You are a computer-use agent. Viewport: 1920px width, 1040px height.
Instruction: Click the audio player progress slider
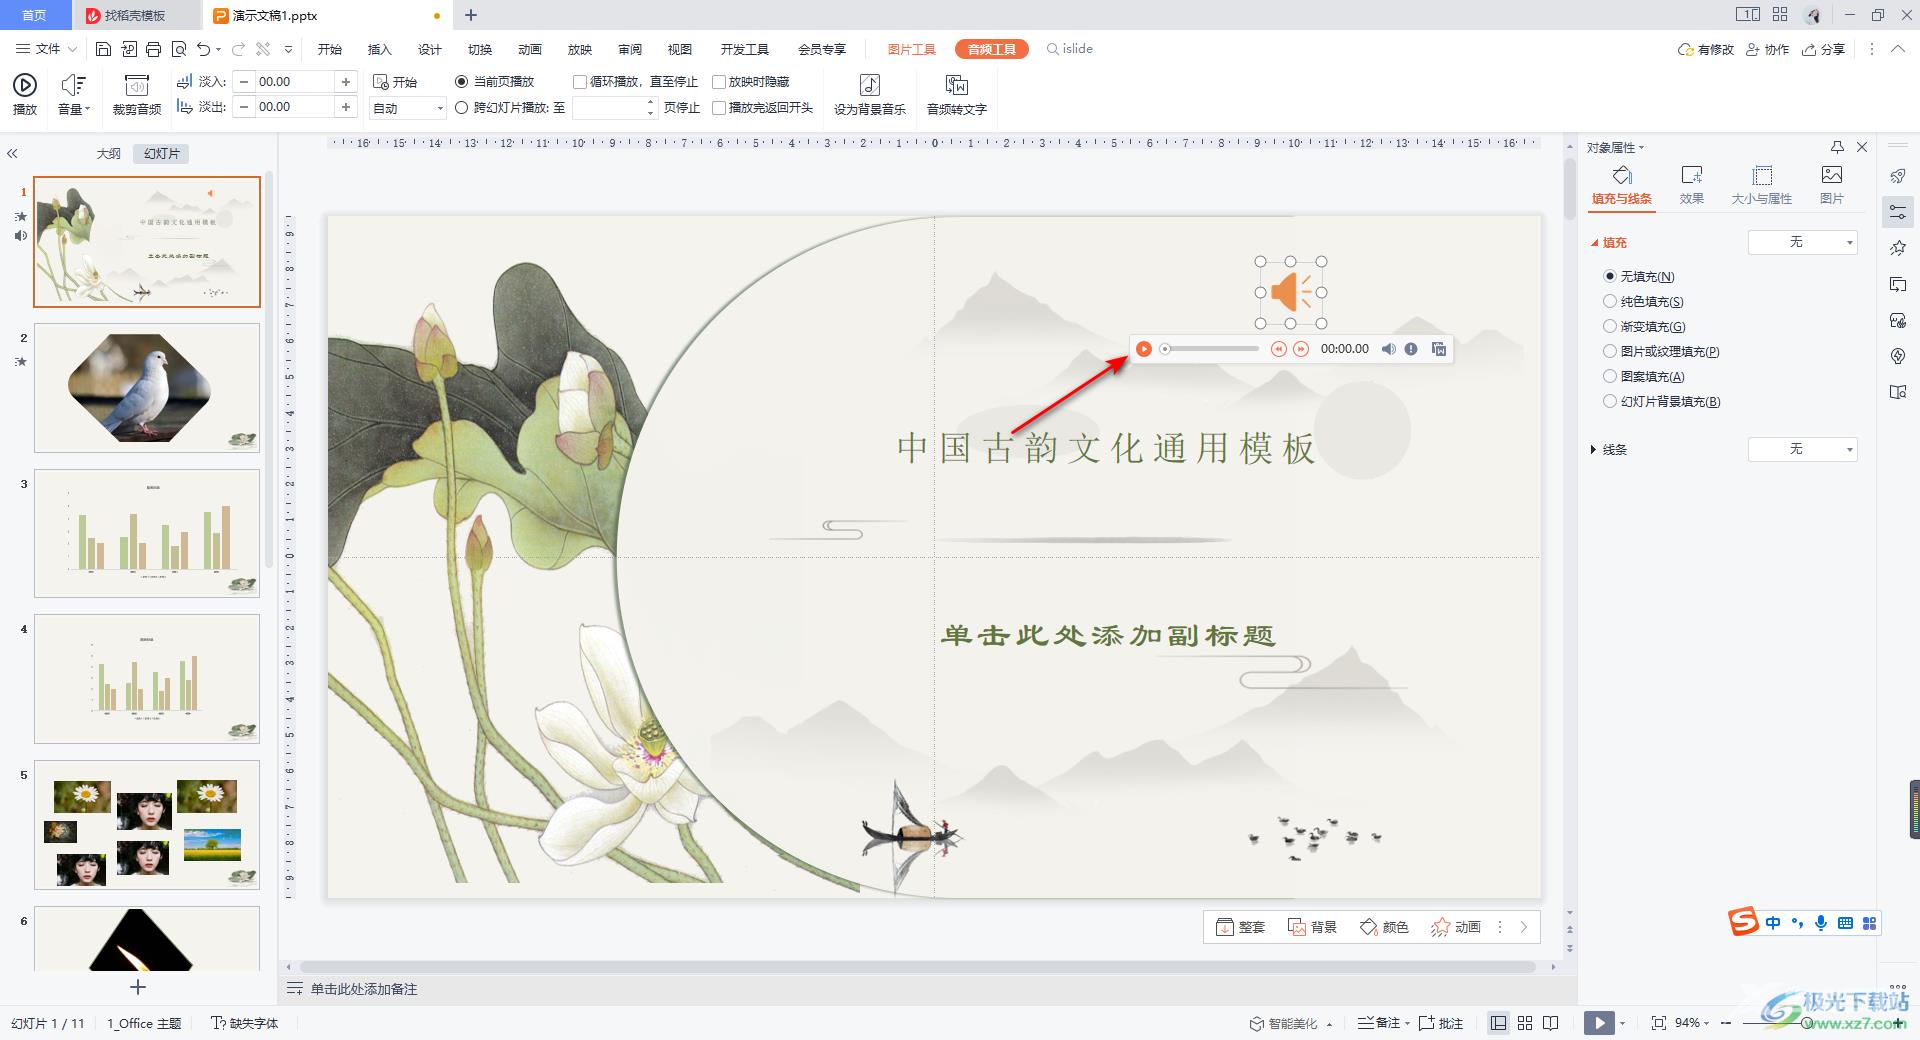click(x=1211, y=349)
